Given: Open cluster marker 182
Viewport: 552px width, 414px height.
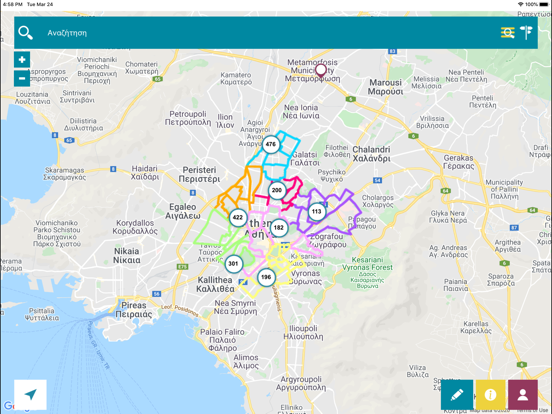Looking at the screenshot, I should (279, 227).
